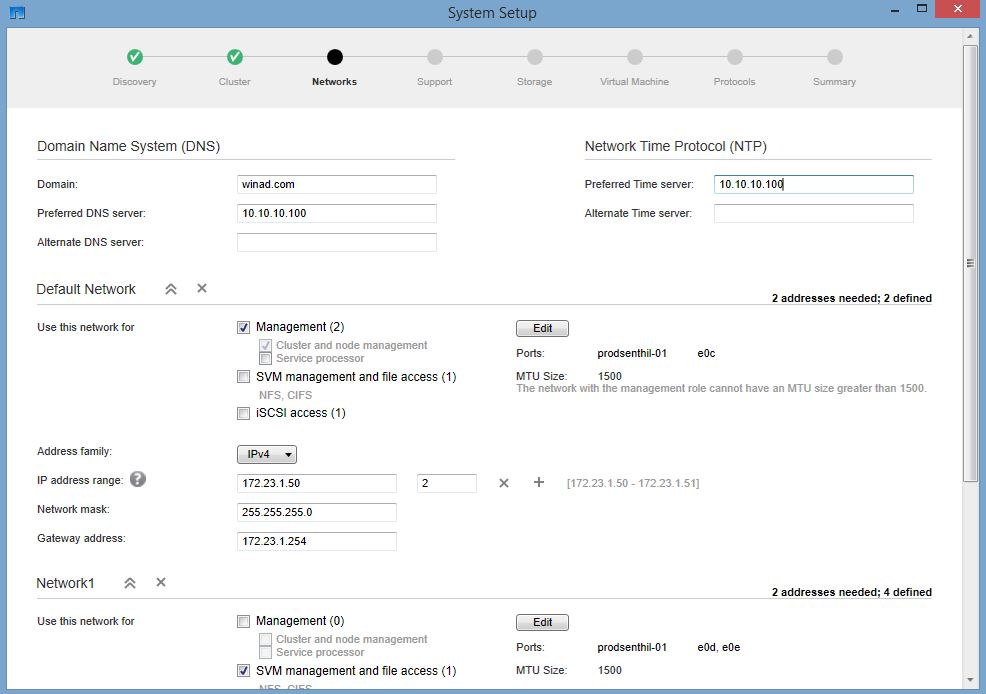Screen dimensions: 986x694
Task: Remove the Default Network section via its X icon
Action: pos(201,288)
